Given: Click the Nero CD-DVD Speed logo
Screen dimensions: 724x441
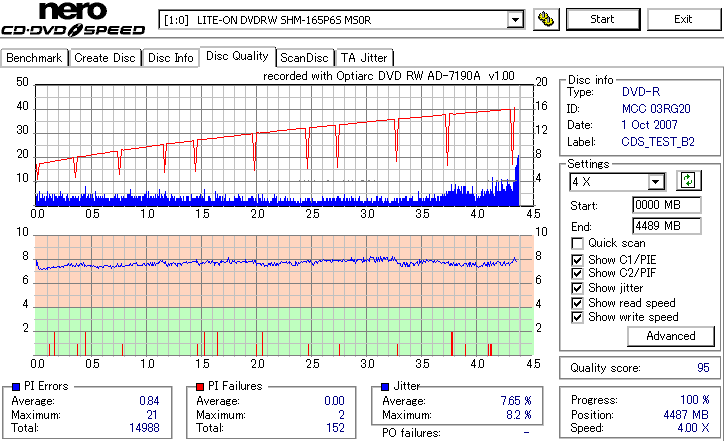Looking at the screenshot, I should 73,19.
